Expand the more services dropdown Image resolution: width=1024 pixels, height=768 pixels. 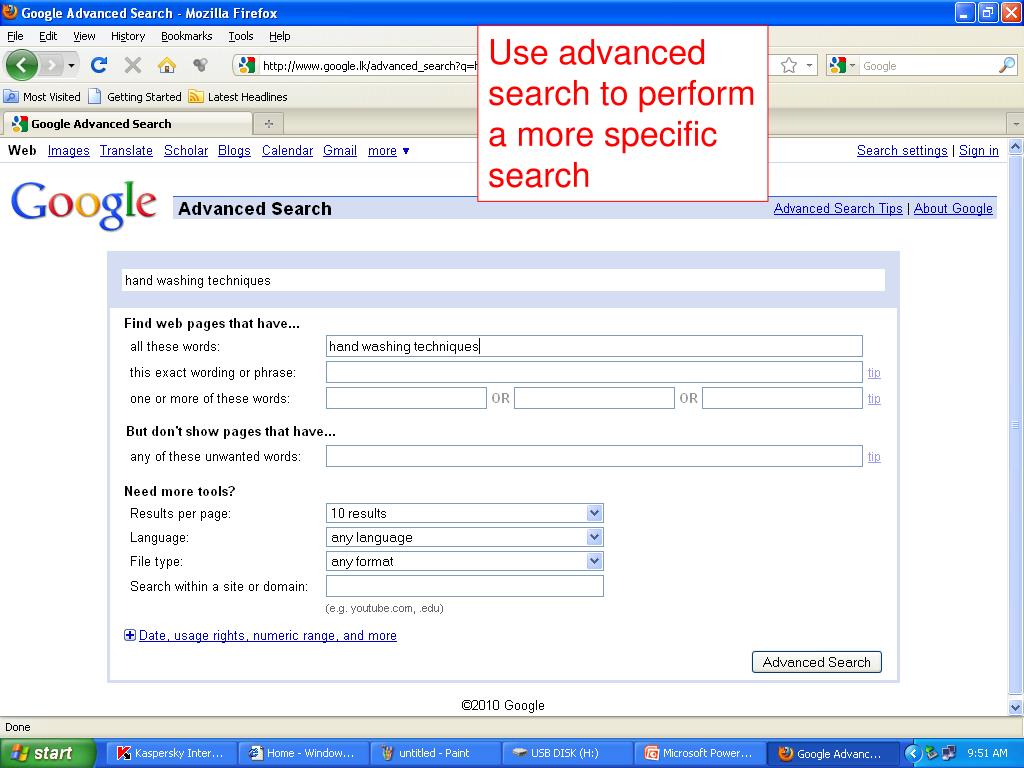(389, 151)
